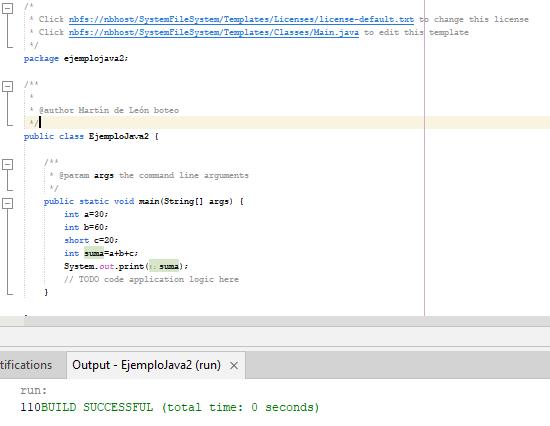This screenshot has height=426, width=550.
Task: Click the line 'int suma=a+b+c;'
Action: [101, 253]
